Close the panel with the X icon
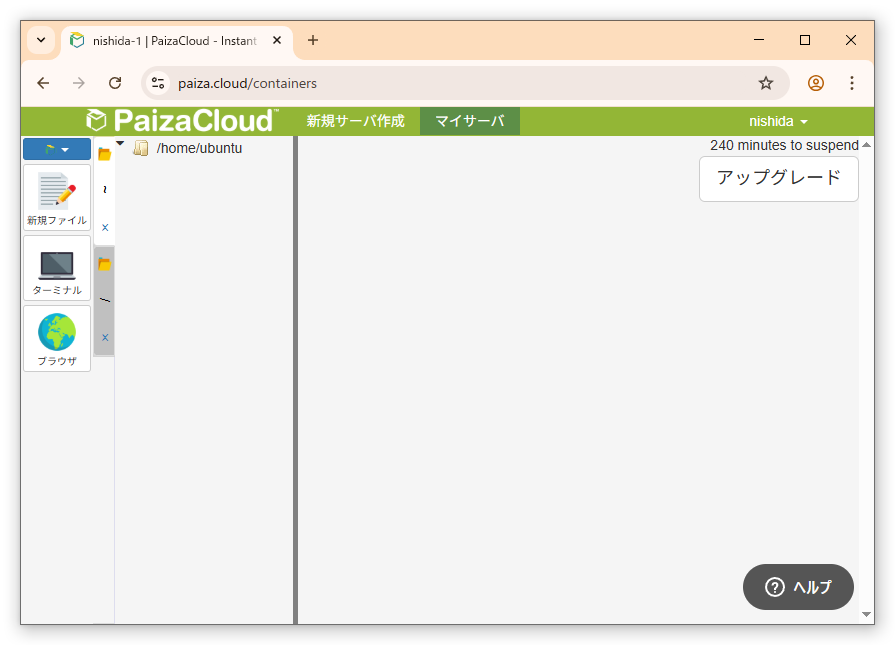This screenshot has width=895, height=645. (x=104, y=227)
